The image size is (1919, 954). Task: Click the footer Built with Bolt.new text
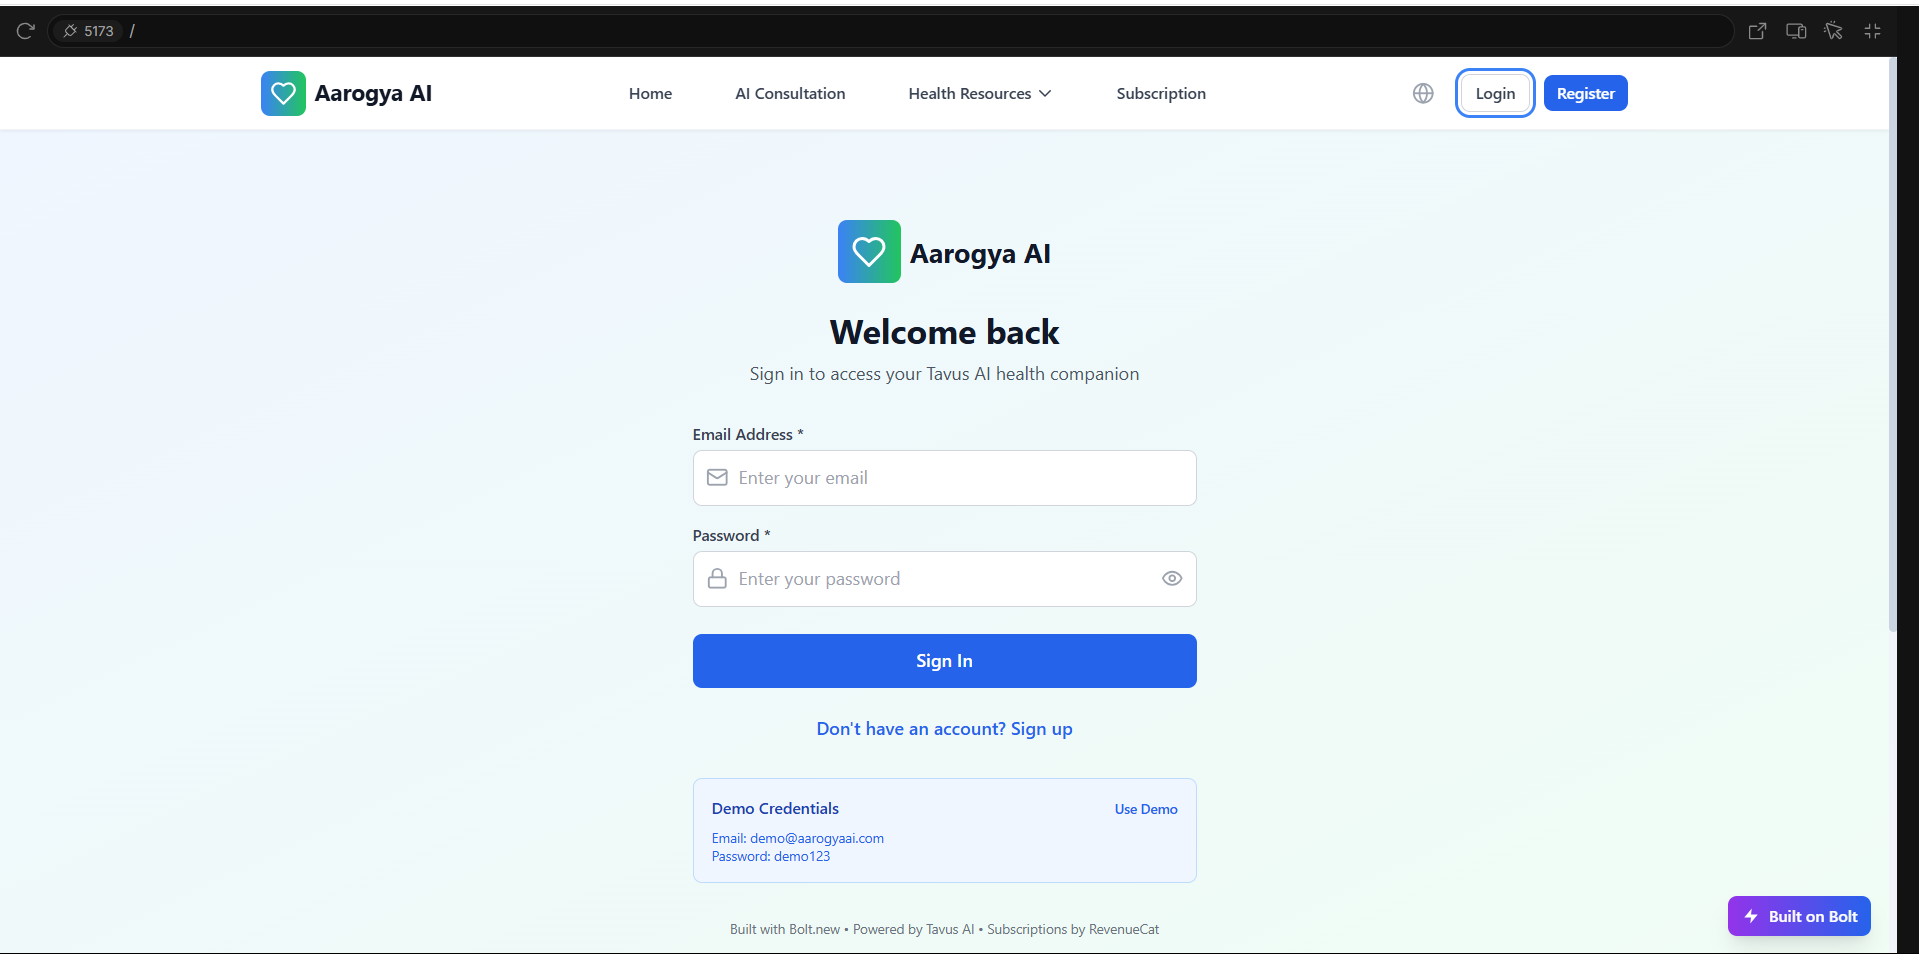785,929
